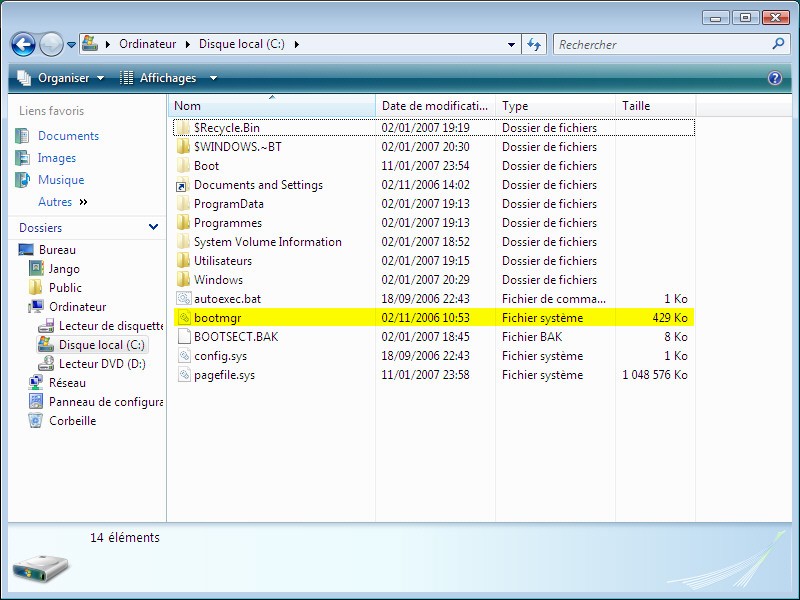This screenshot has height=600, width=800.
Task: Click the Panneau de configuration icon
Action: [x=36, y=402]
